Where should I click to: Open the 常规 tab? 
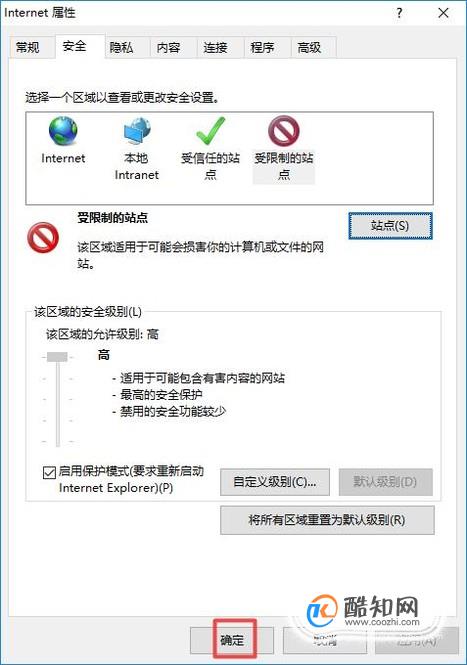point(28,47)
